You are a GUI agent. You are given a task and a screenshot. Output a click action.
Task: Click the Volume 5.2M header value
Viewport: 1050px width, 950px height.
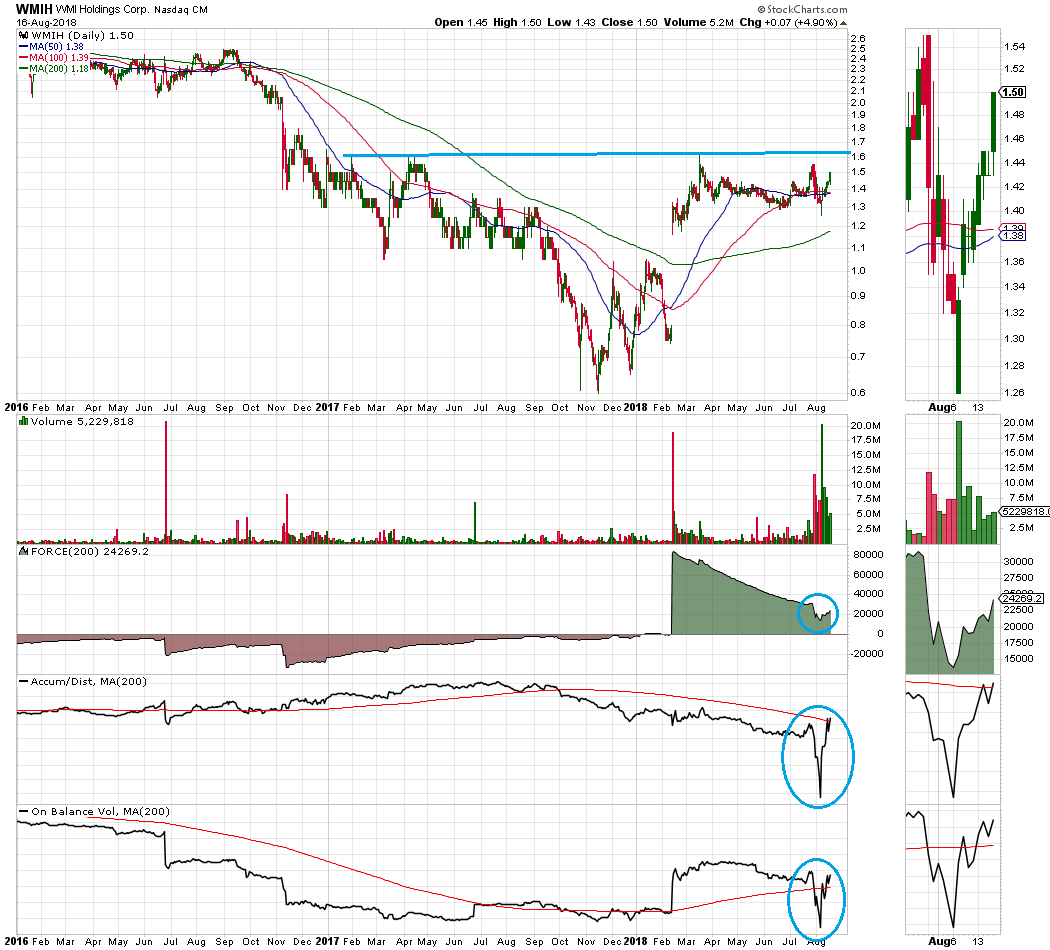[x=698, y=22]
